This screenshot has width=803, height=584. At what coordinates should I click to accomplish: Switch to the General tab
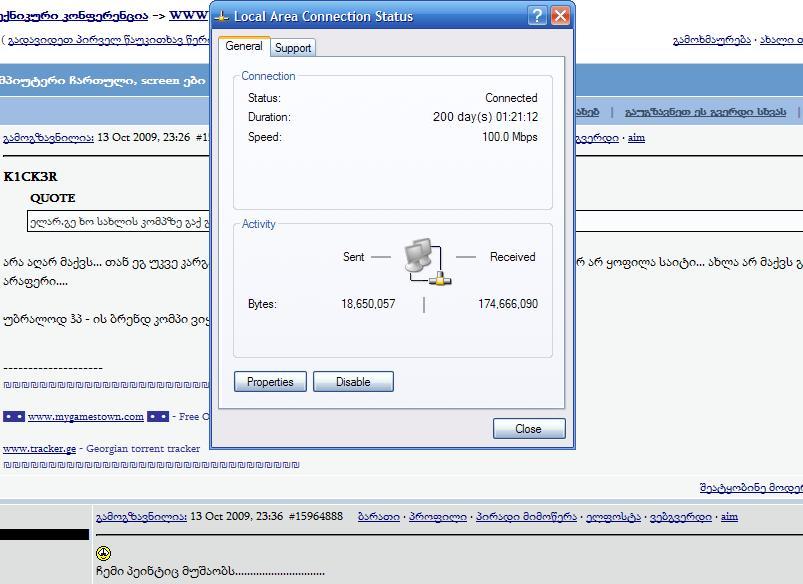[244, 46]
